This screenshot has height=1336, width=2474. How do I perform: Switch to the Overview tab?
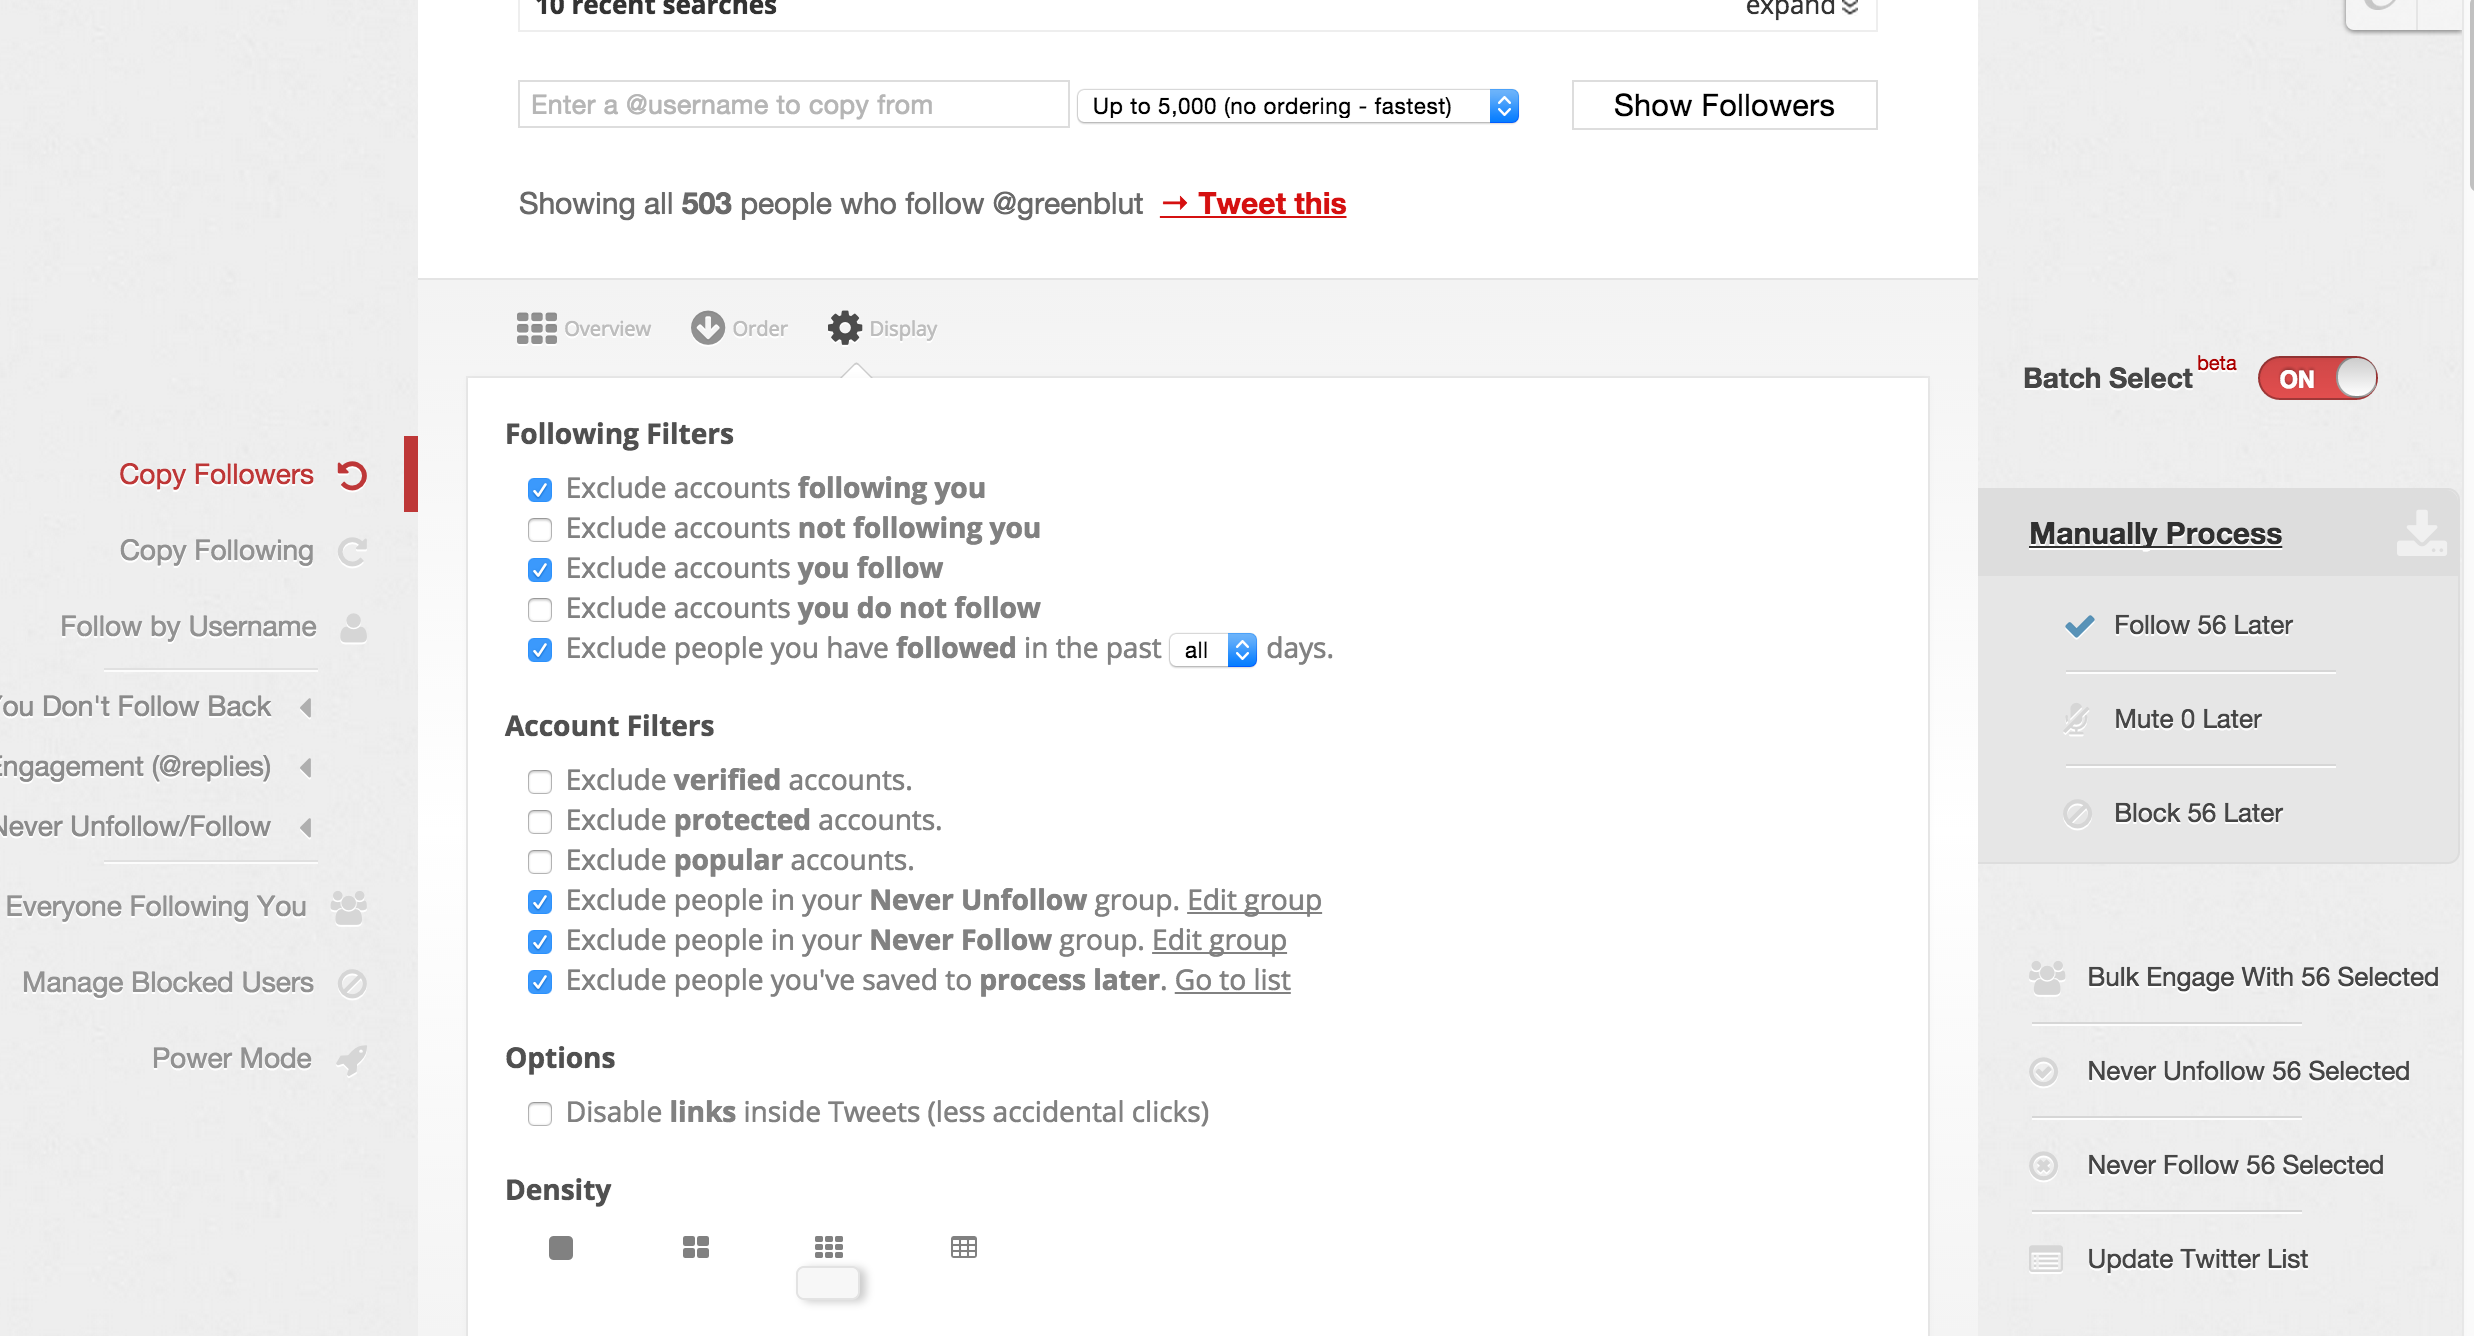pos(584,328)
